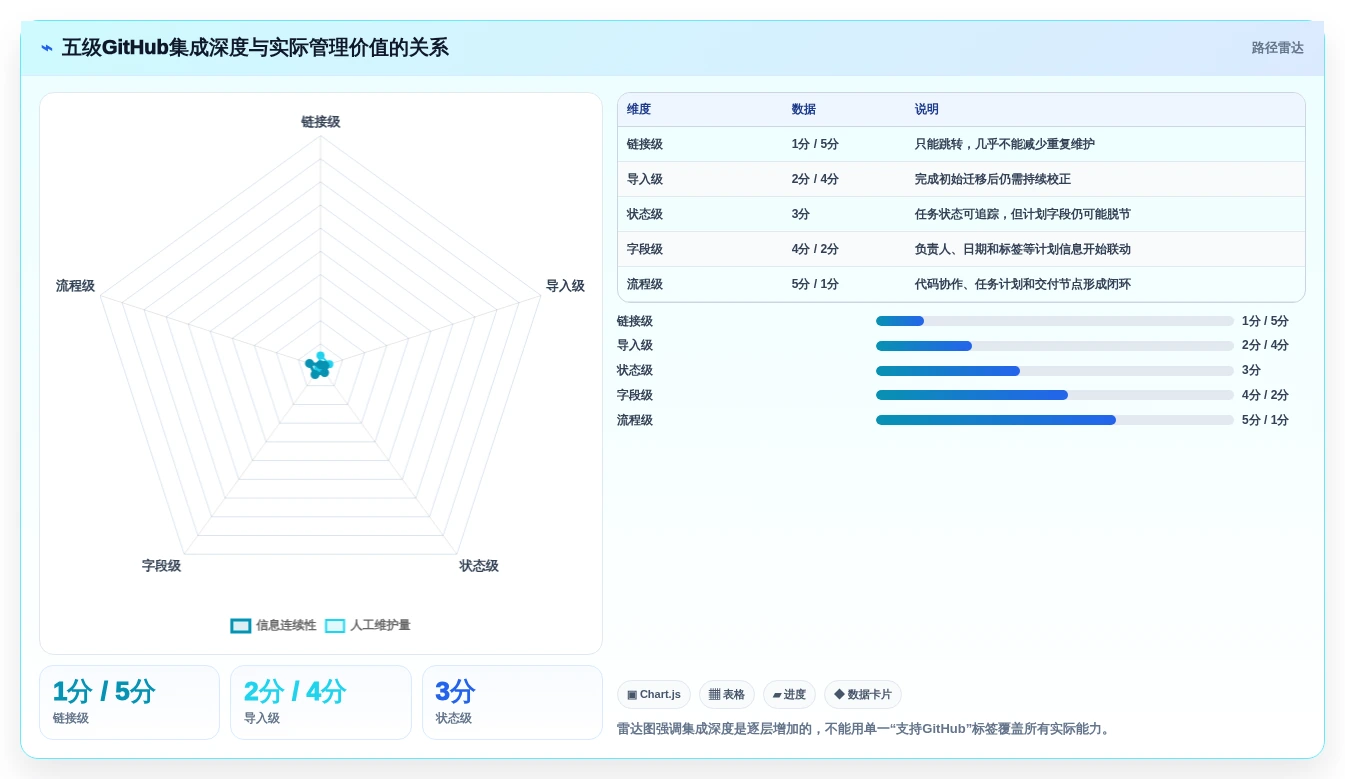Click the 链接级 progress bar
The image size is (1345, 779).
click(1055, 321)
